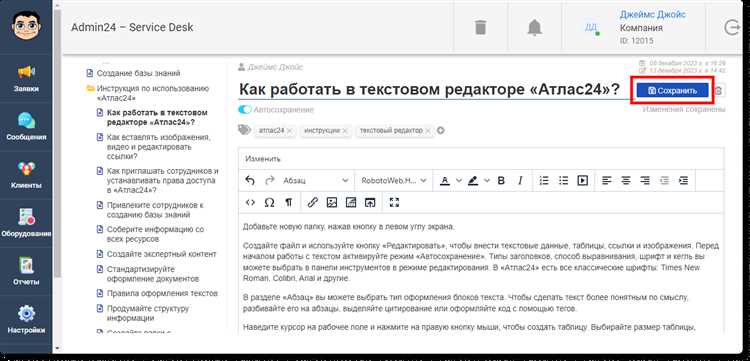Open the trash bin in the header
The height and width of the screenshot is (361, 750).
coord(480,27)
